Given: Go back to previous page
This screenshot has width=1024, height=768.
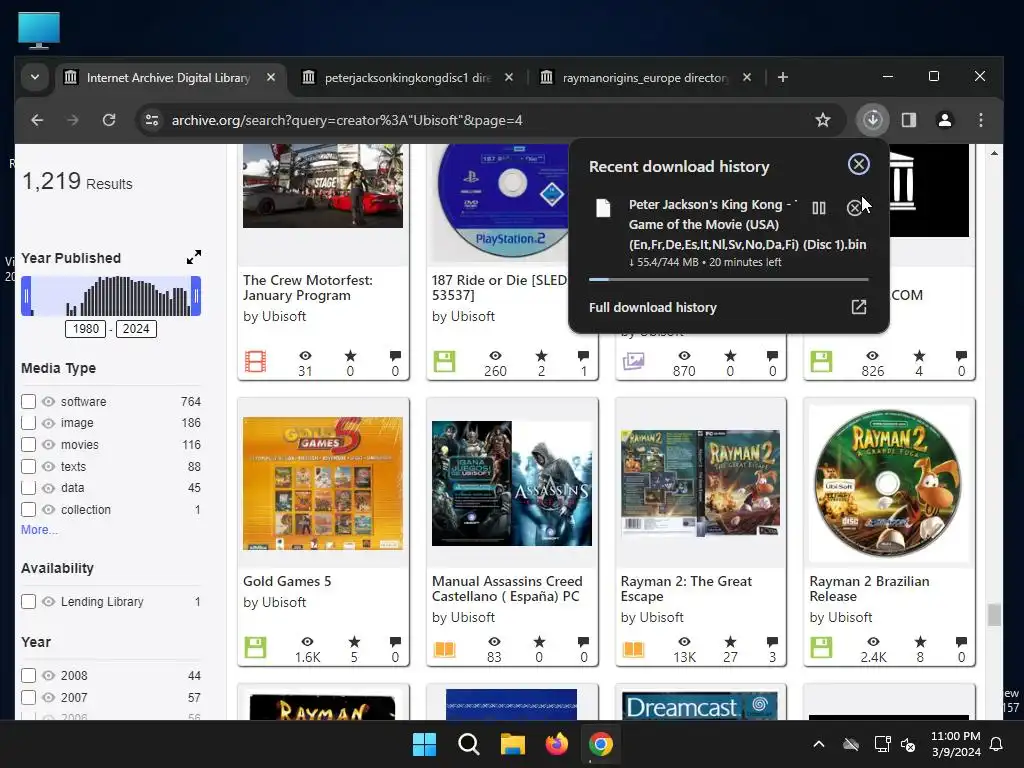Looking at the screenshot, I should coord(37,120).
